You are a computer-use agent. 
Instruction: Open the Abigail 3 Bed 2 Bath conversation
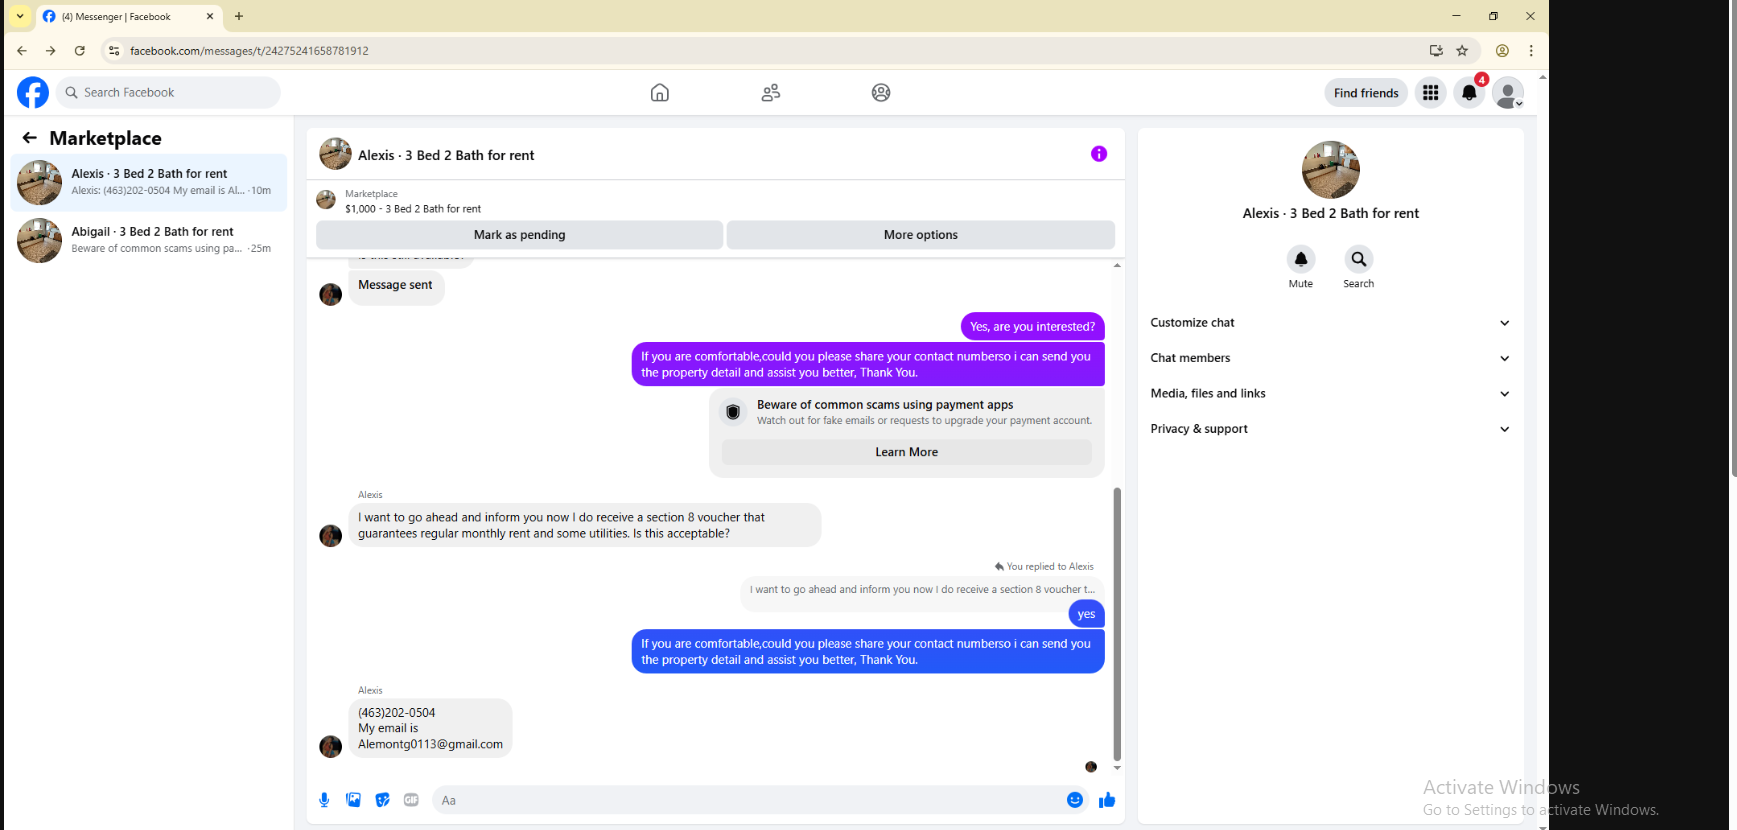point(149,240)
